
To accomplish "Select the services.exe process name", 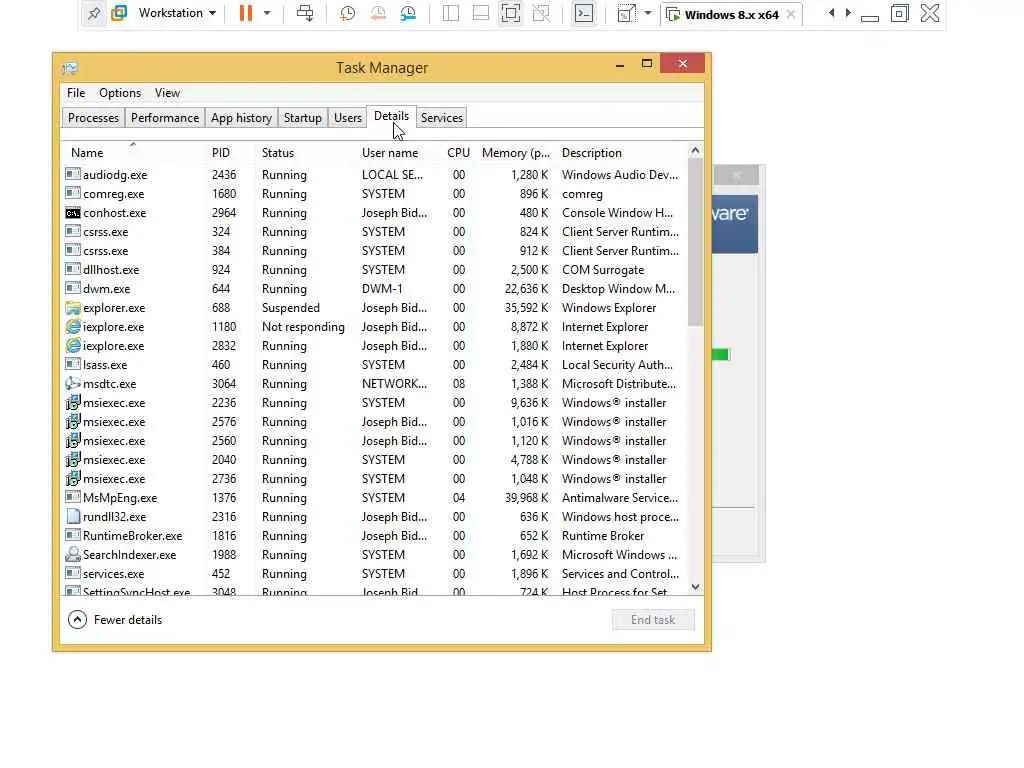I will [114, 573].
